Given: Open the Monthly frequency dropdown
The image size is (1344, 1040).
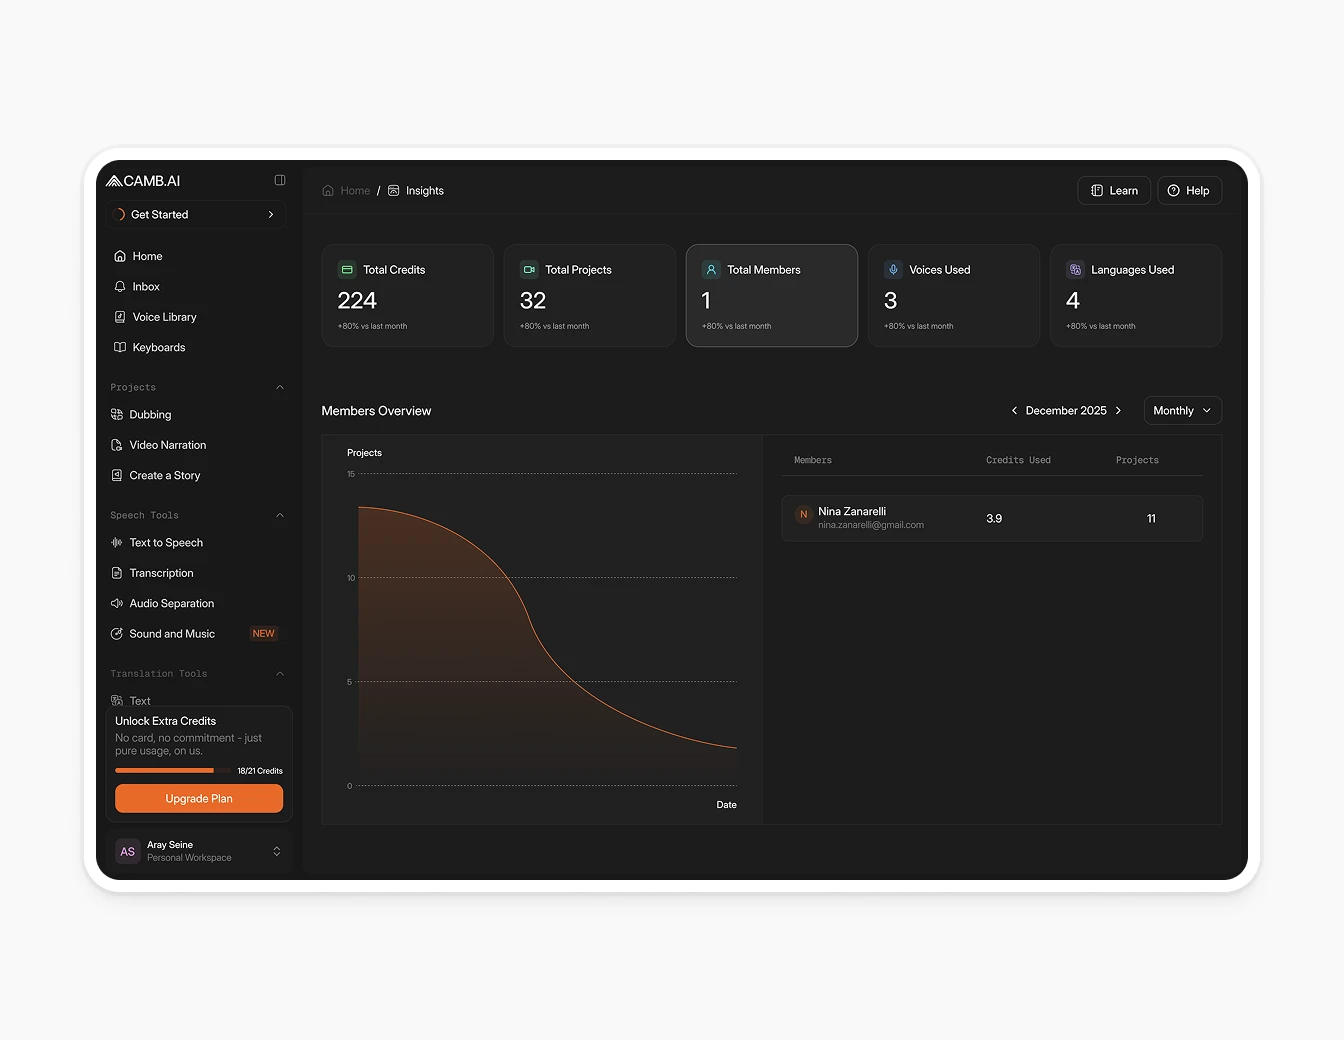Looking at the screenshot, I should tap(1182, 410).
